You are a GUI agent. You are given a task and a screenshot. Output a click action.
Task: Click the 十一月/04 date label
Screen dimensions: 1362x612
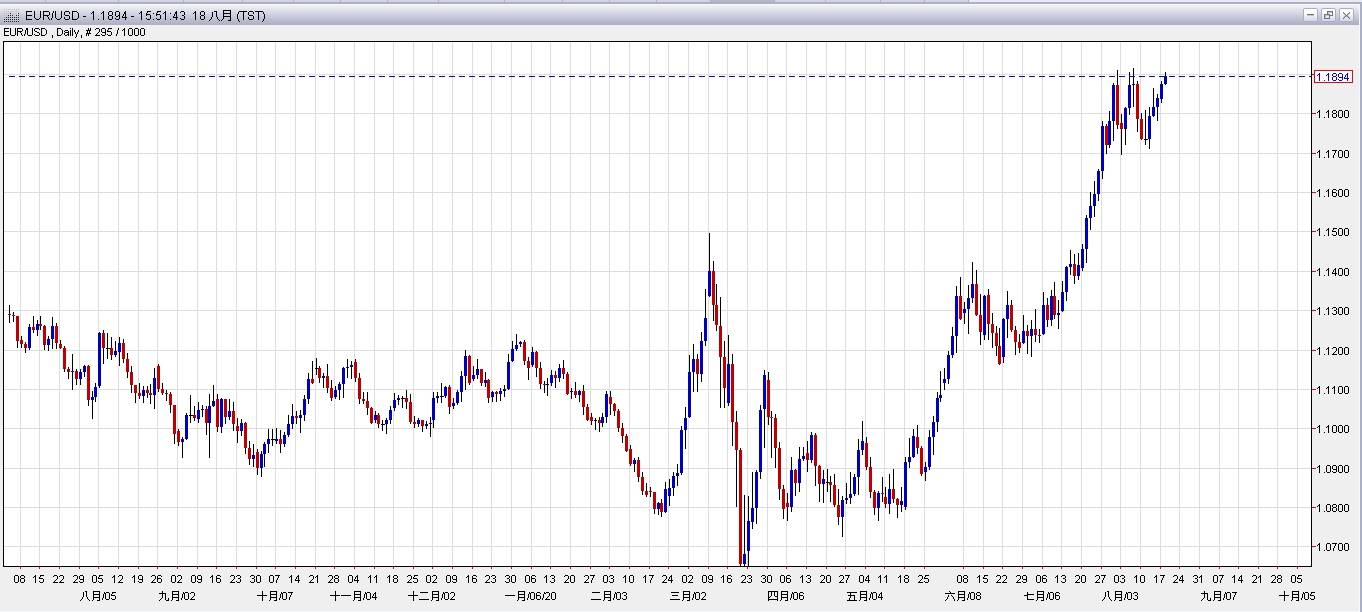353,596
